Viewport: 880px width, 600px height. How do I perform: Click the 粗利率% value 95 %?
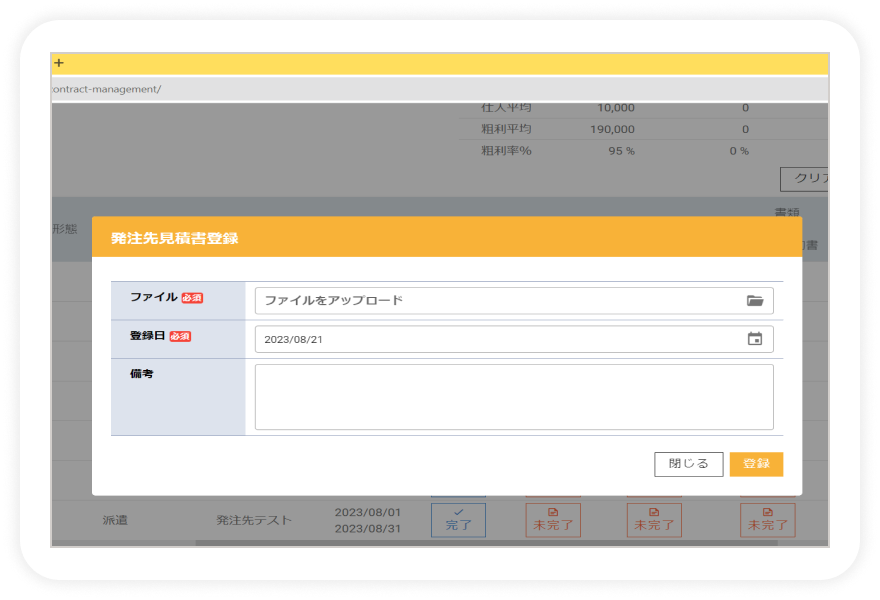621,151
